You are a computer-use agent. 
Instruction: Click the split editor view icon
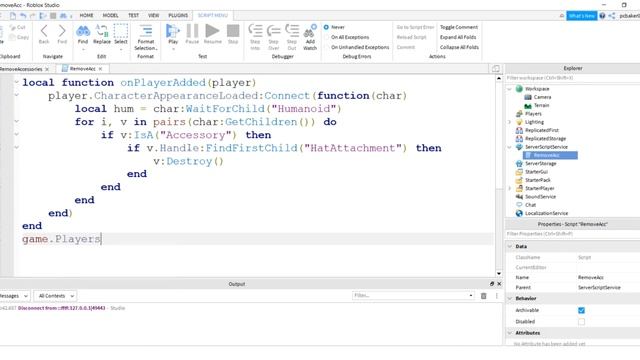click(x=496, y=69)
